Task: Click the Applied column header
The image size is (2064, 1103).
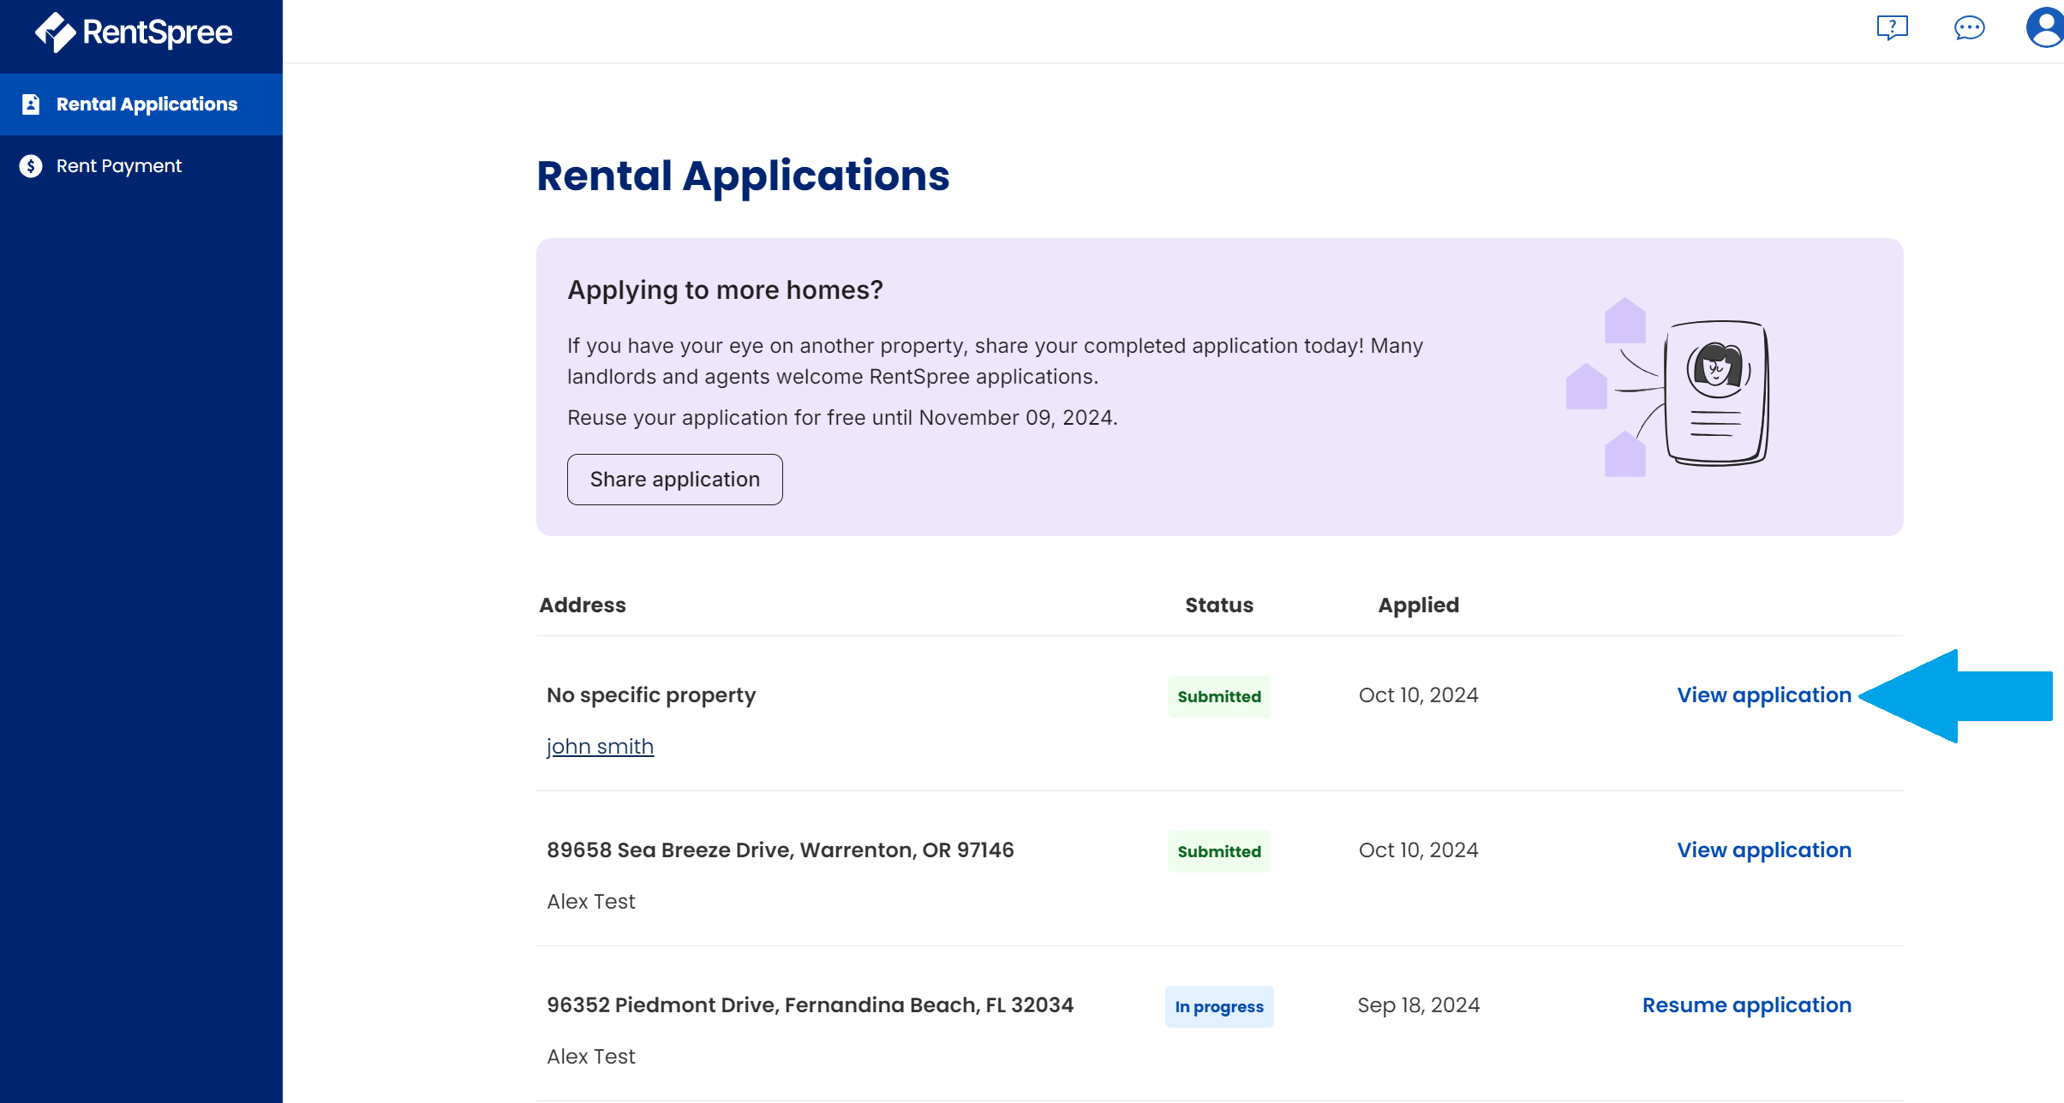Action: (1418, 605)
